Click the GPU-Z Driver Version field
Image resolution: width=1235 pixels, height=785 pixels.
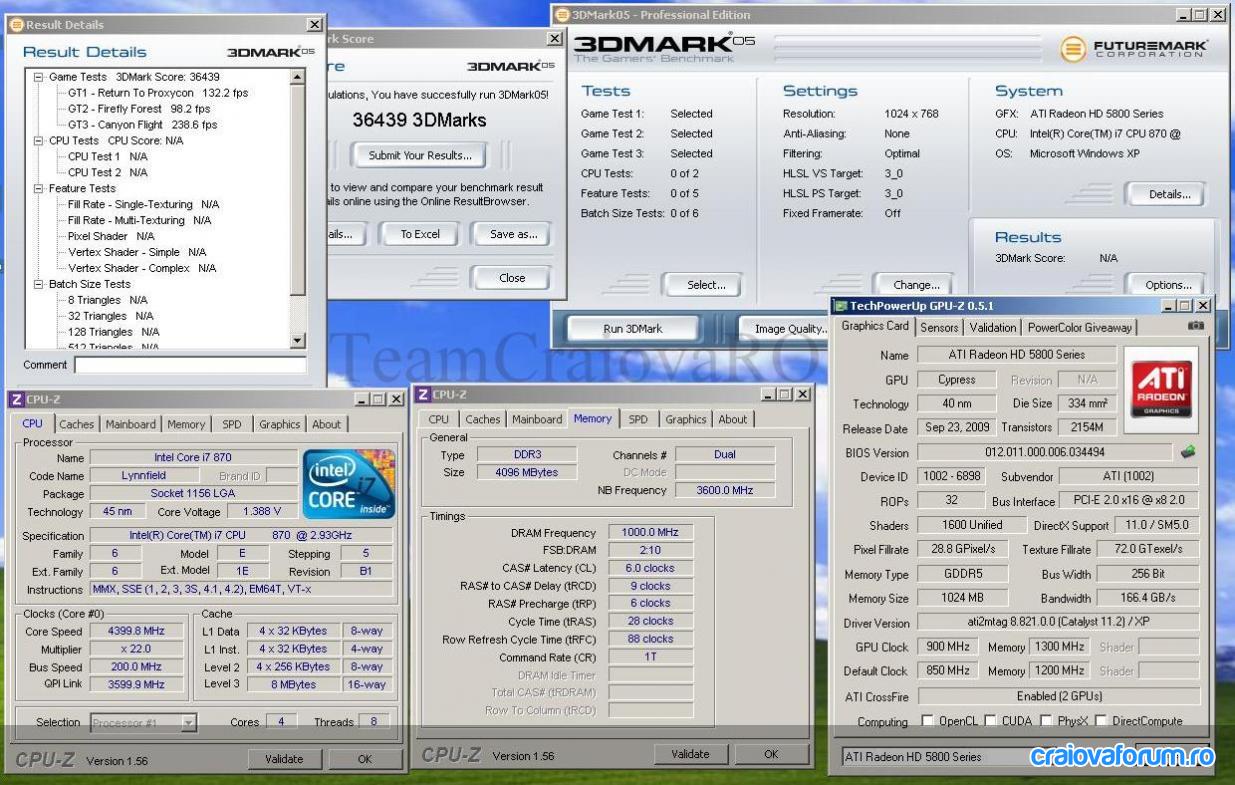click(1058, 622)
